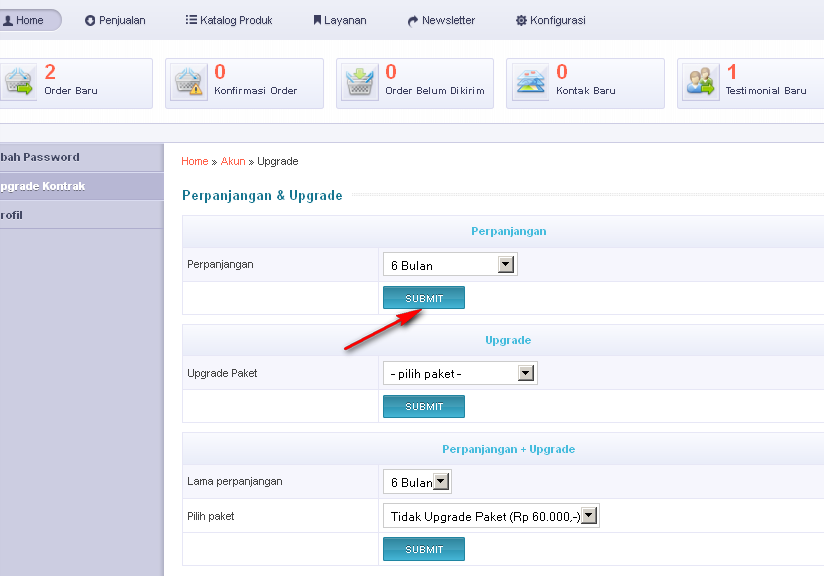Open the Newsletter menu
The width and height of the screenshot is (824, 576).
[441, 20]
